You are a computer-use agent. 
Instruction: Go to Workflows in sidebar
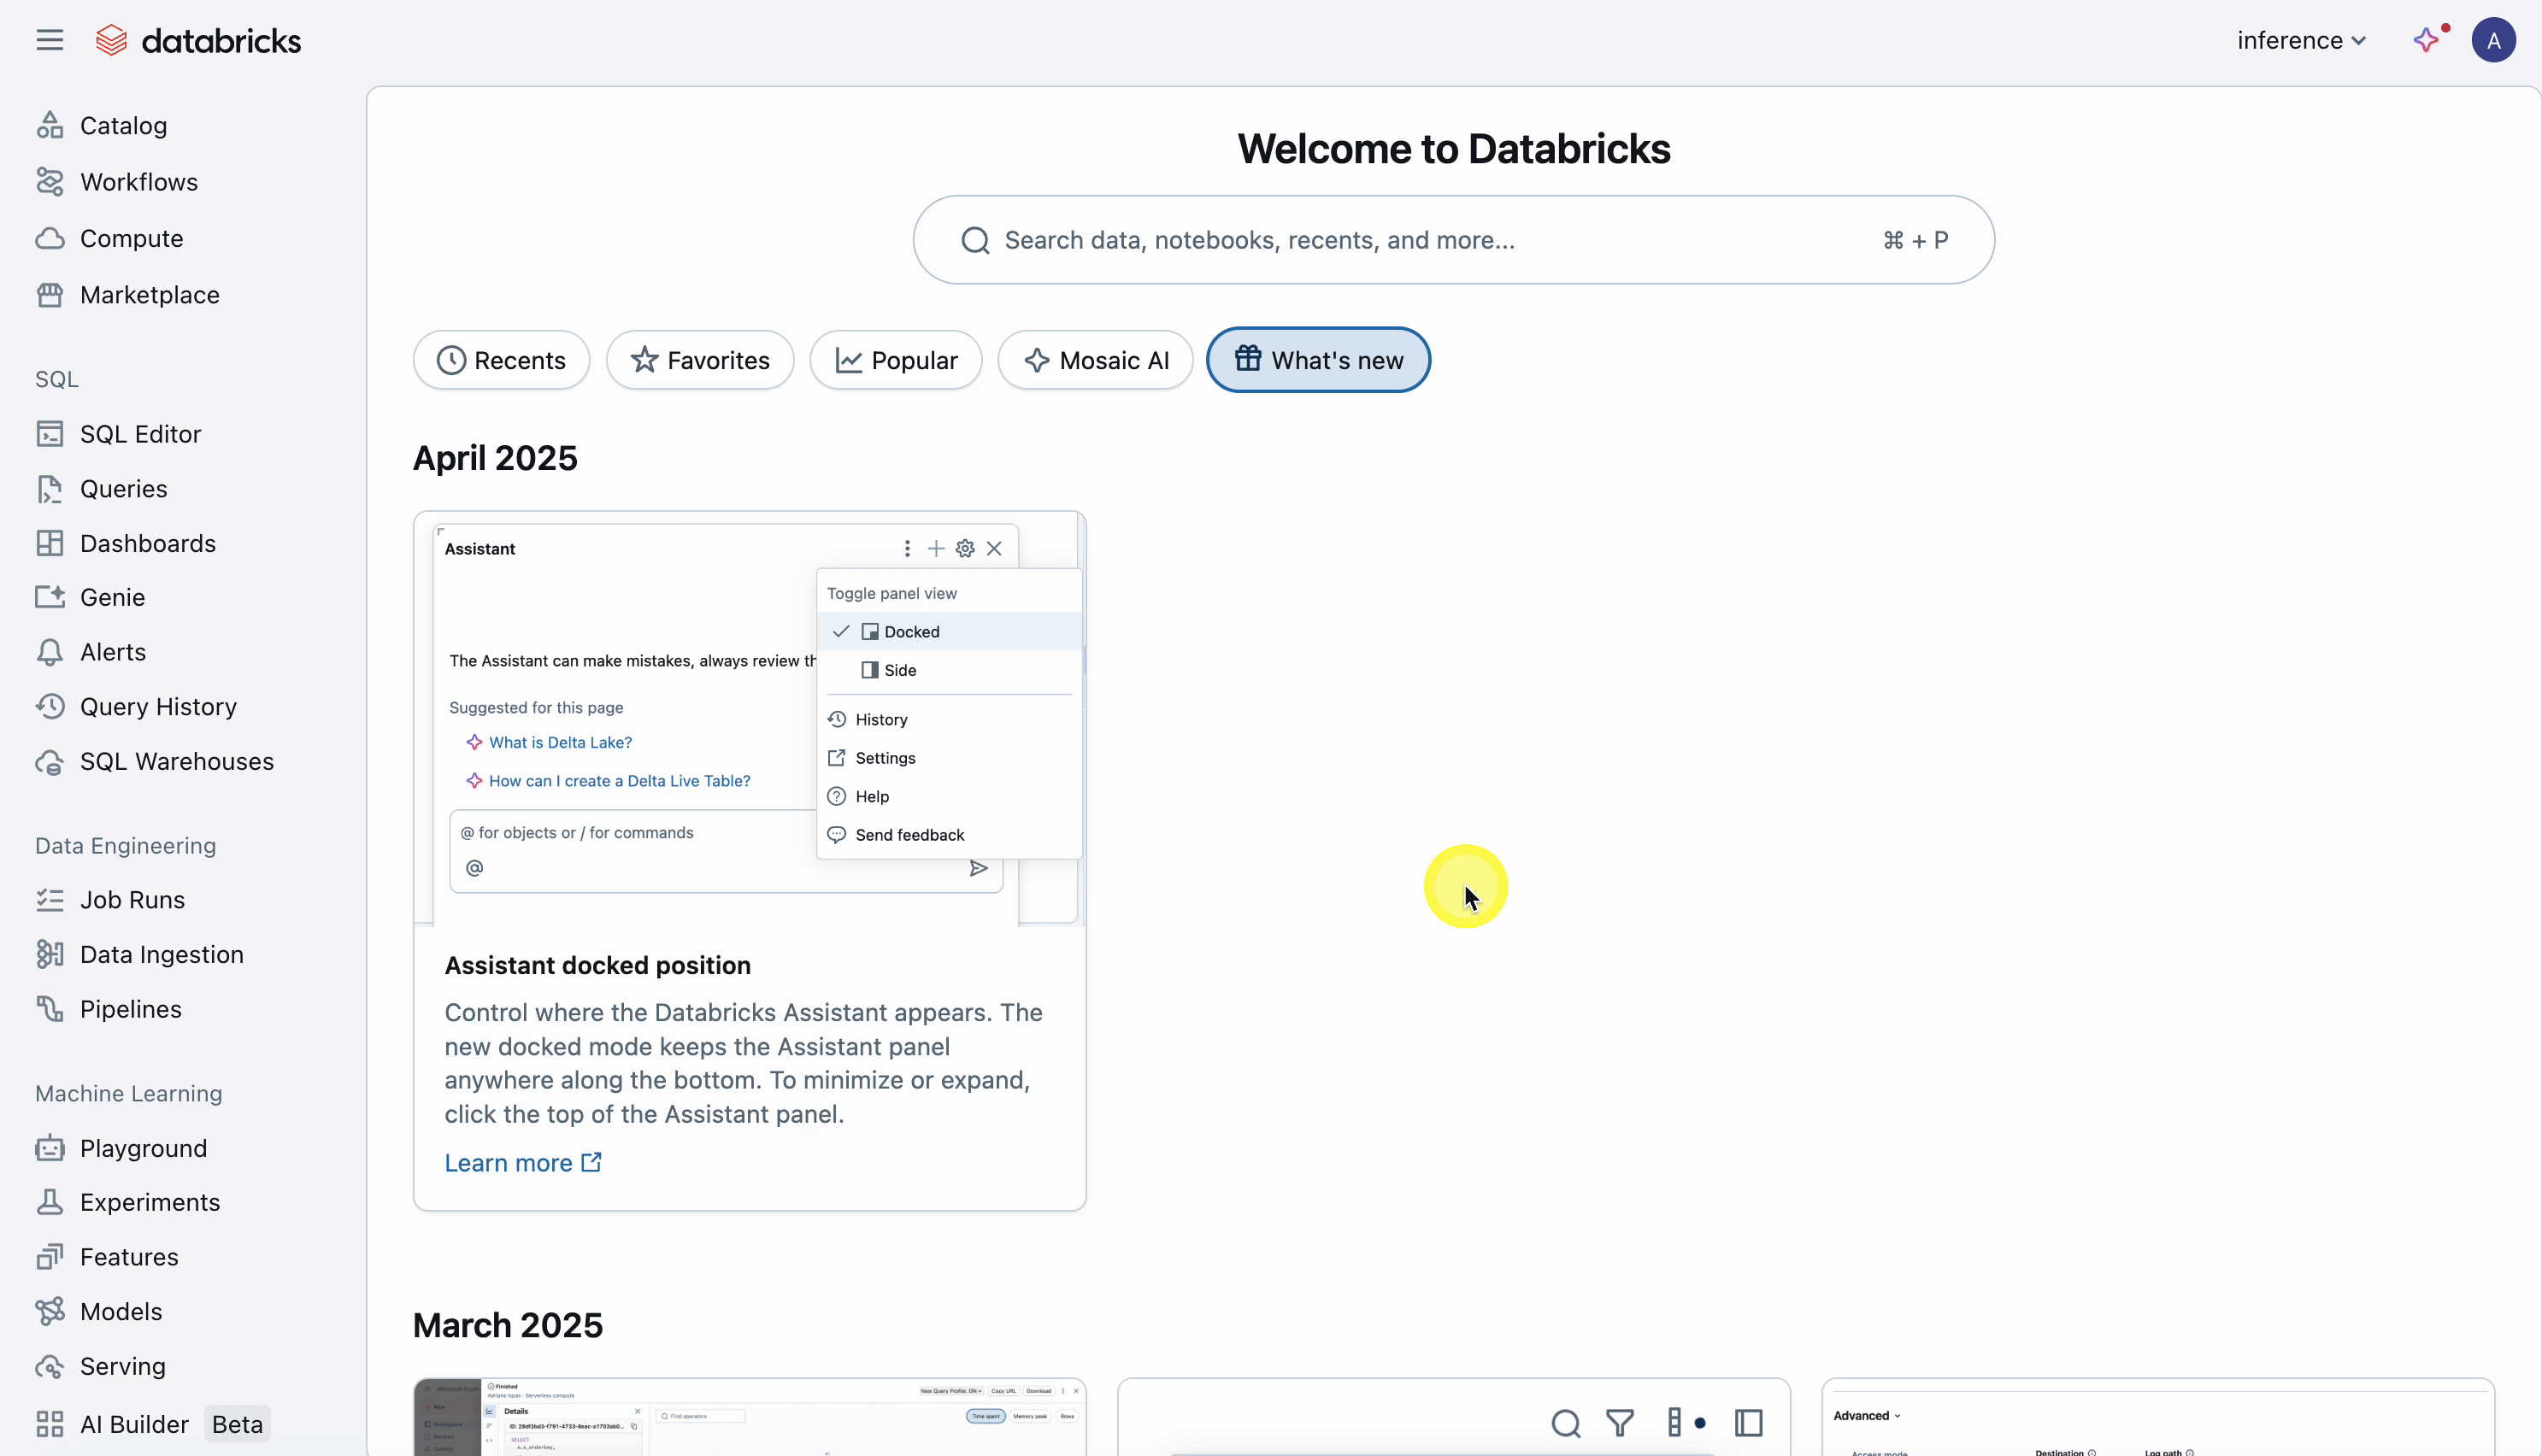point(138,182)
